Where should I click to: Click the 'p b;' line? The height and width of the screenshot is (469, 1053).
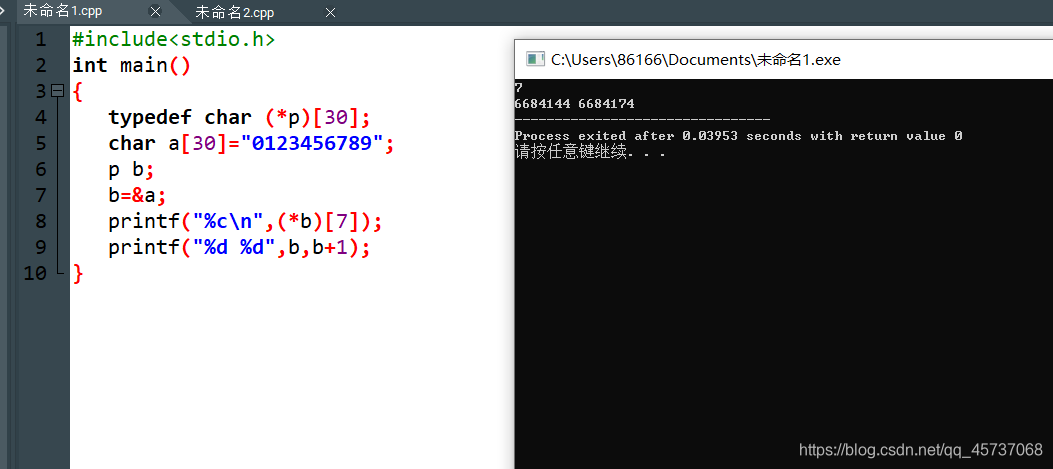[132, 169]
